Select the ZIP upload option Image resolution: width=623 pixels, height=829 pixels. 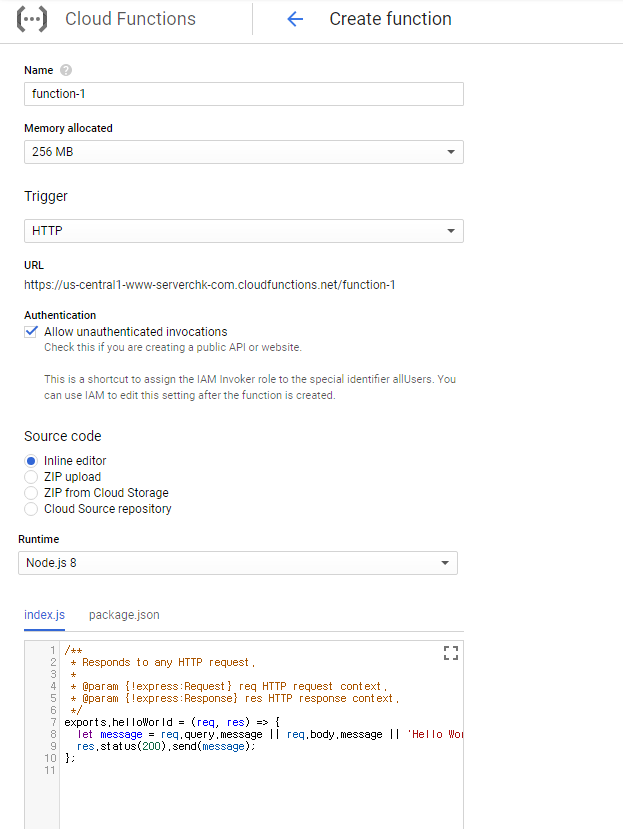click(31, 477)
